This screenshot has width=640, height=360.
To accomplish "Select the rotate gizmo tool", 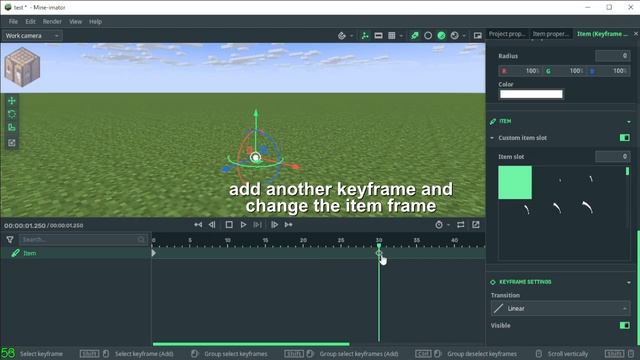I will (12, 114).
